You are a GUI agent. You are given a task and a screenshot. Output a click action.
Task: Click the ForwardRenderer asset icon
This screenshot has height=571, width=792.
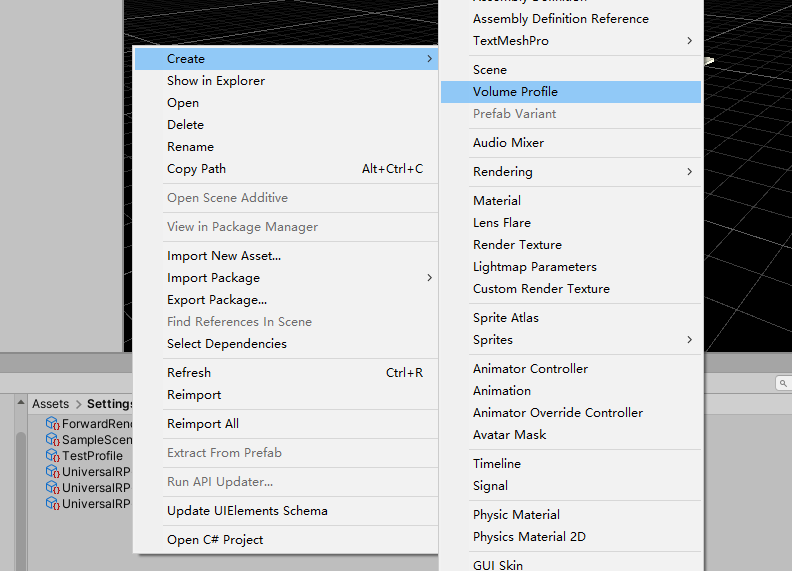(x=53, y=423)
